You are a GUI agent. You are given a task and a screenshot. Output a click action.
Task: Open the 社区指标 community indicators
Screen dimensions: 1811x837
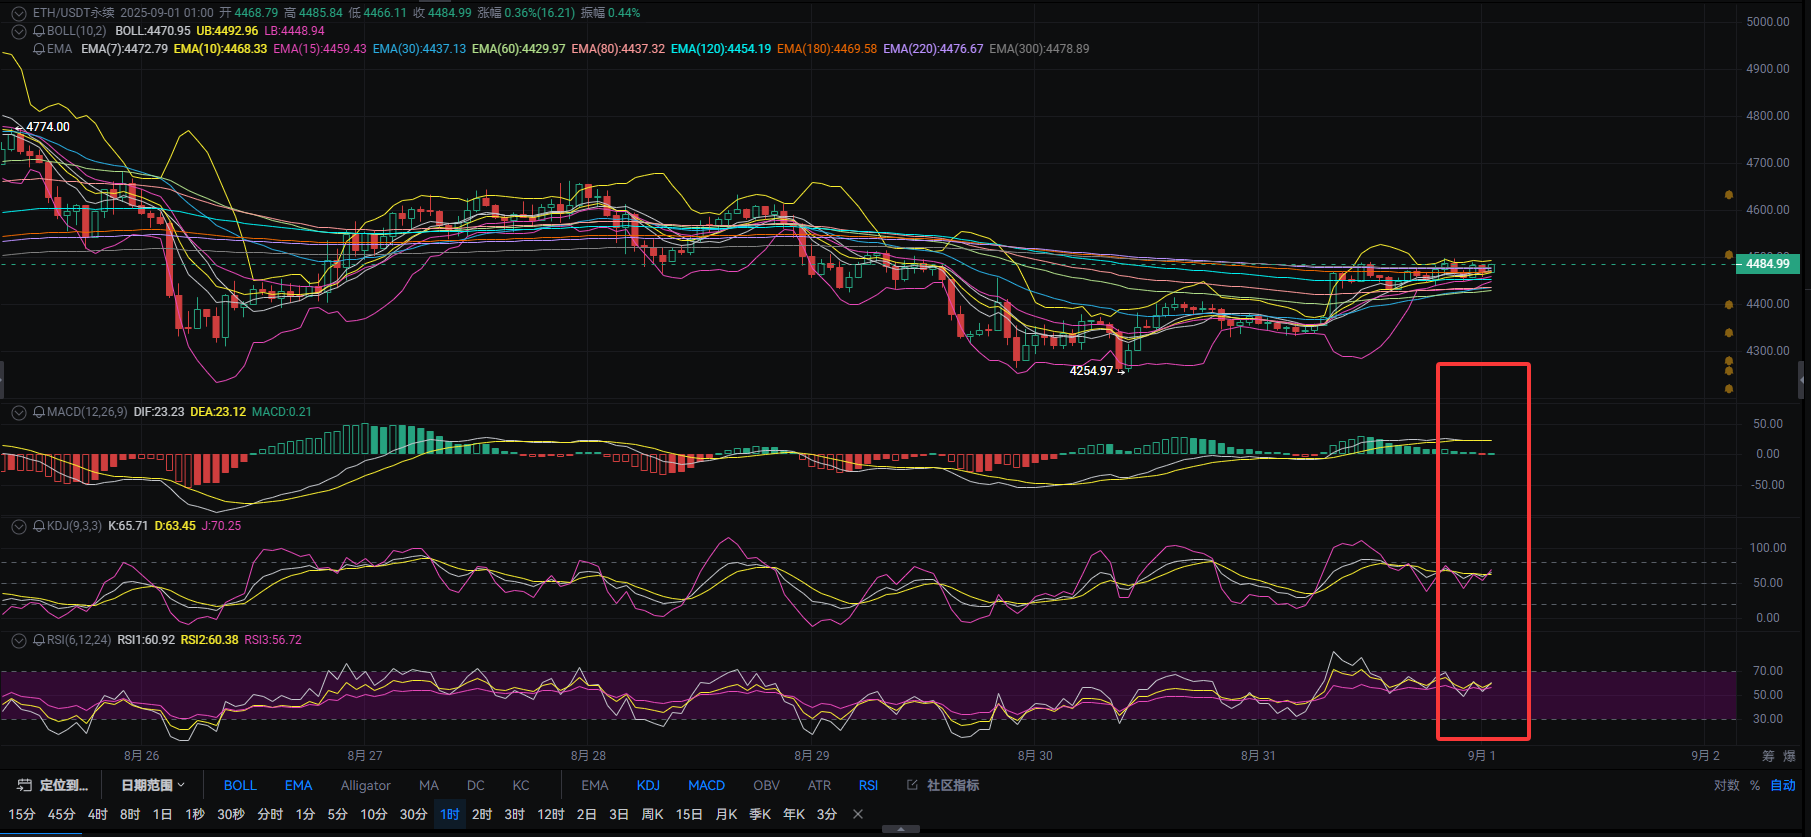(943, 785)
